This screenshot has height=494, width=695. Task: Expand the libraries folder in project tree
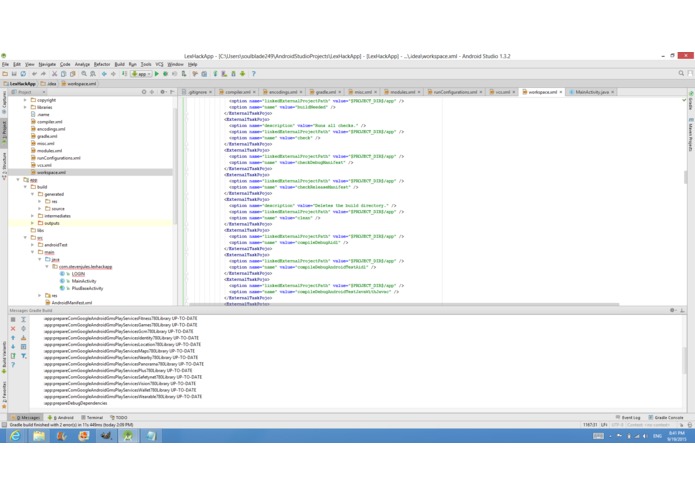[x=25, y=107]
